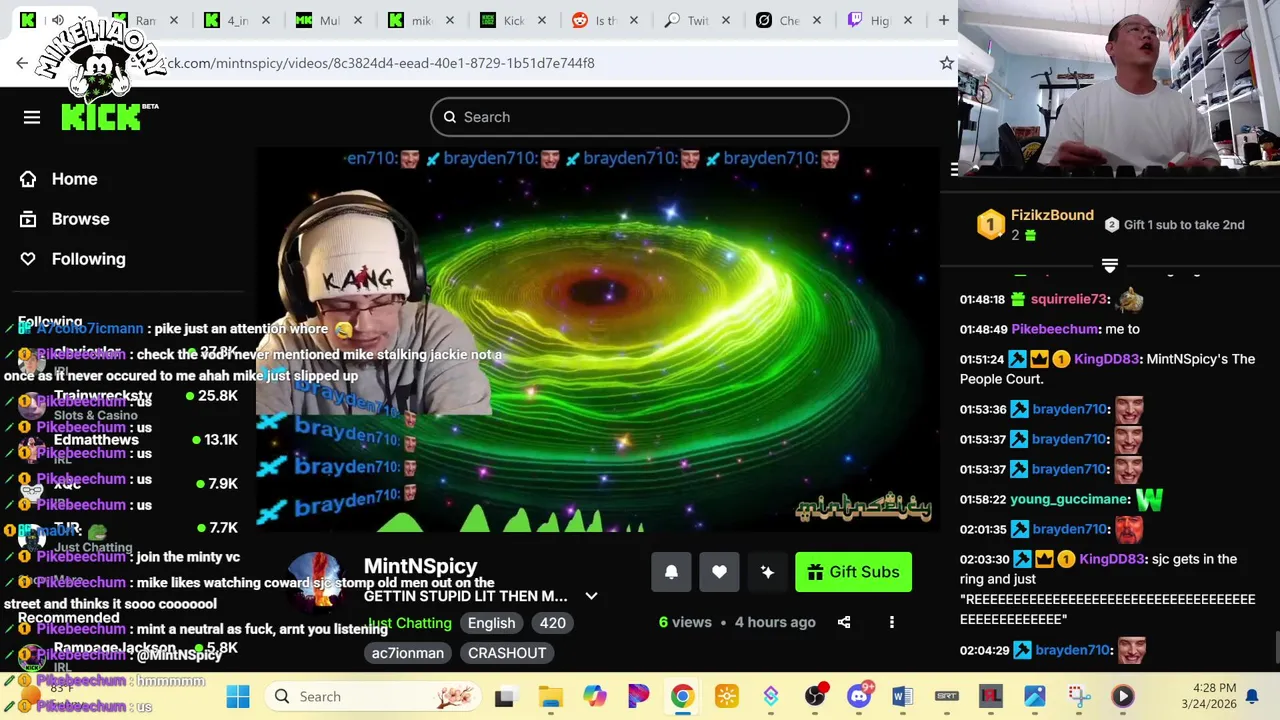Open FizikzBound's leaderboard entry
1280x720 pixels.
point(1036,225)
